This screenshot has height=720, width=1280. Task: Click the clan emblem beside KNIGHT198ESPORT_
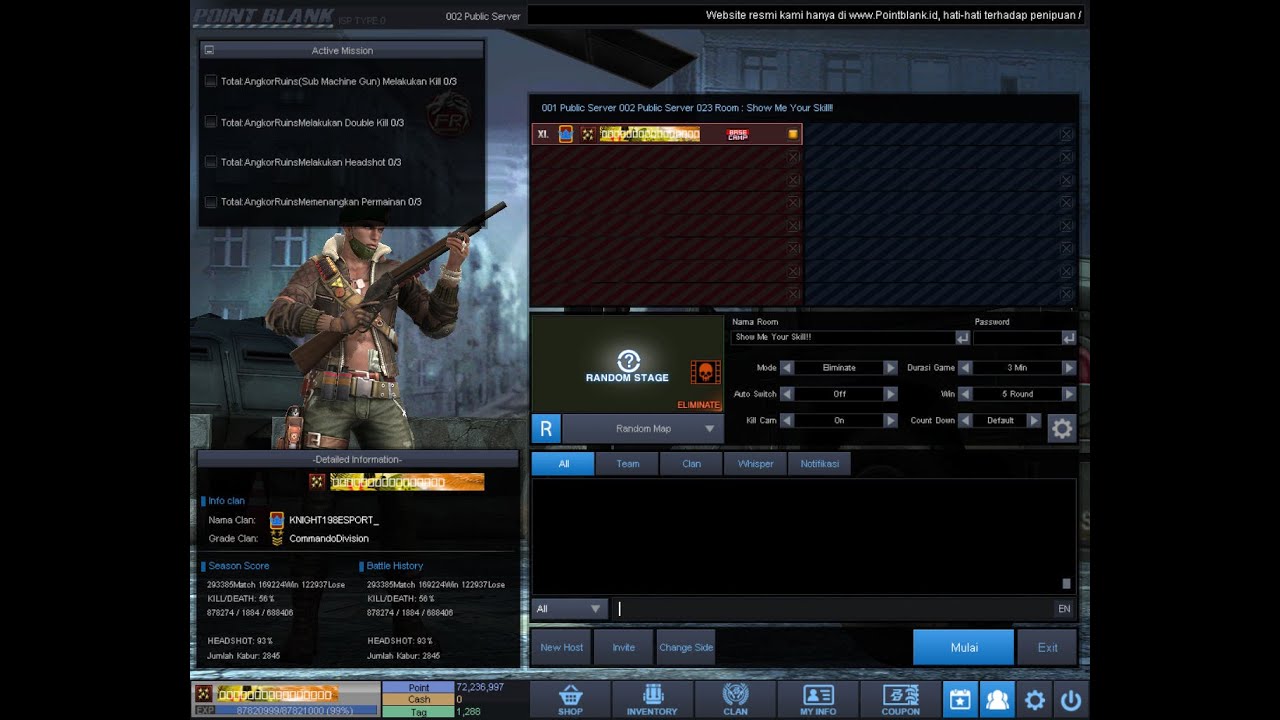point(277,520)
